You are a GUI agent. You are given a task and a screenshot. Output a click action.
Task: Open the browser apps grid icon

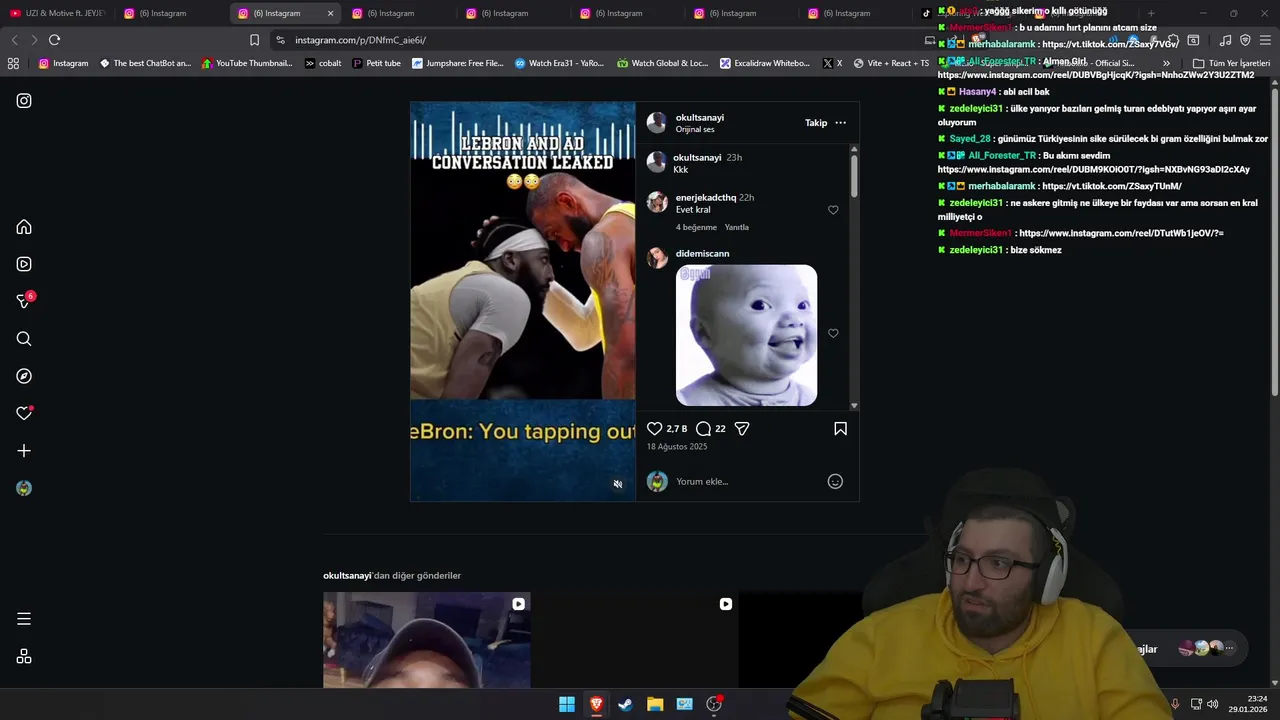click(13, 63)
